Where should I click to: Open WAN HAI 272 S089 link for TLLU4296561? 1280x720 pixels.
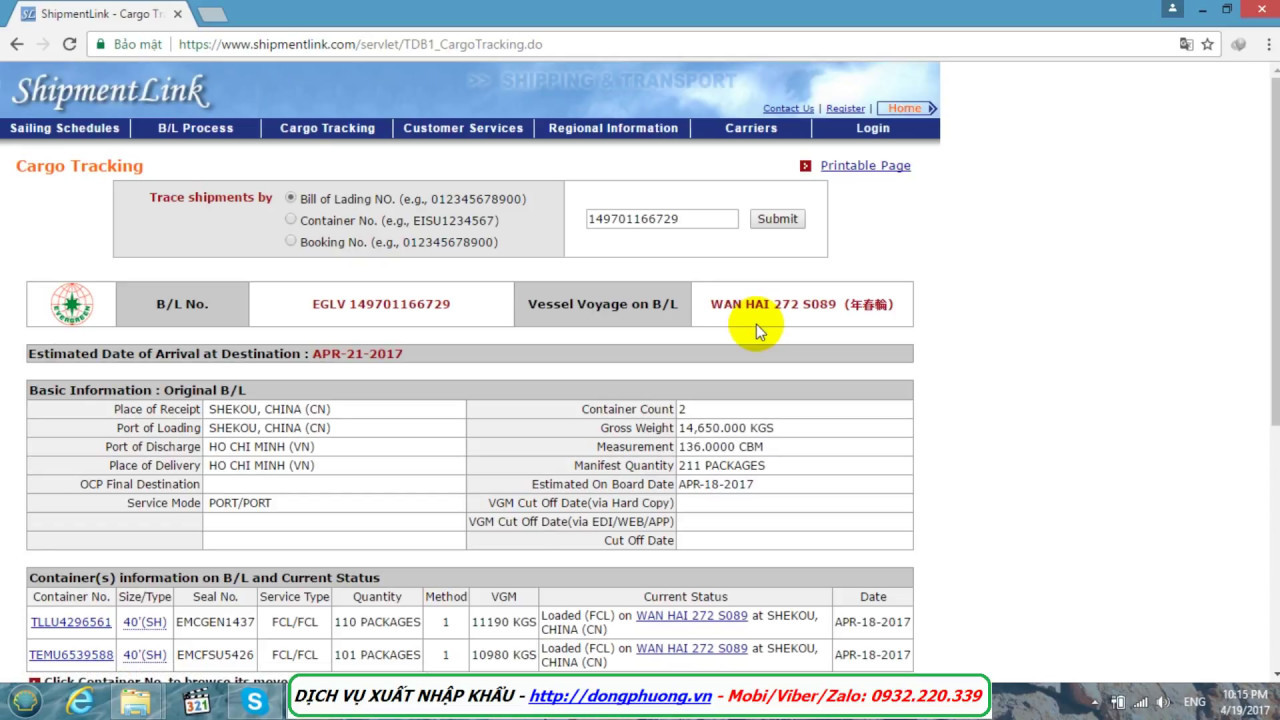coord(692,615)
